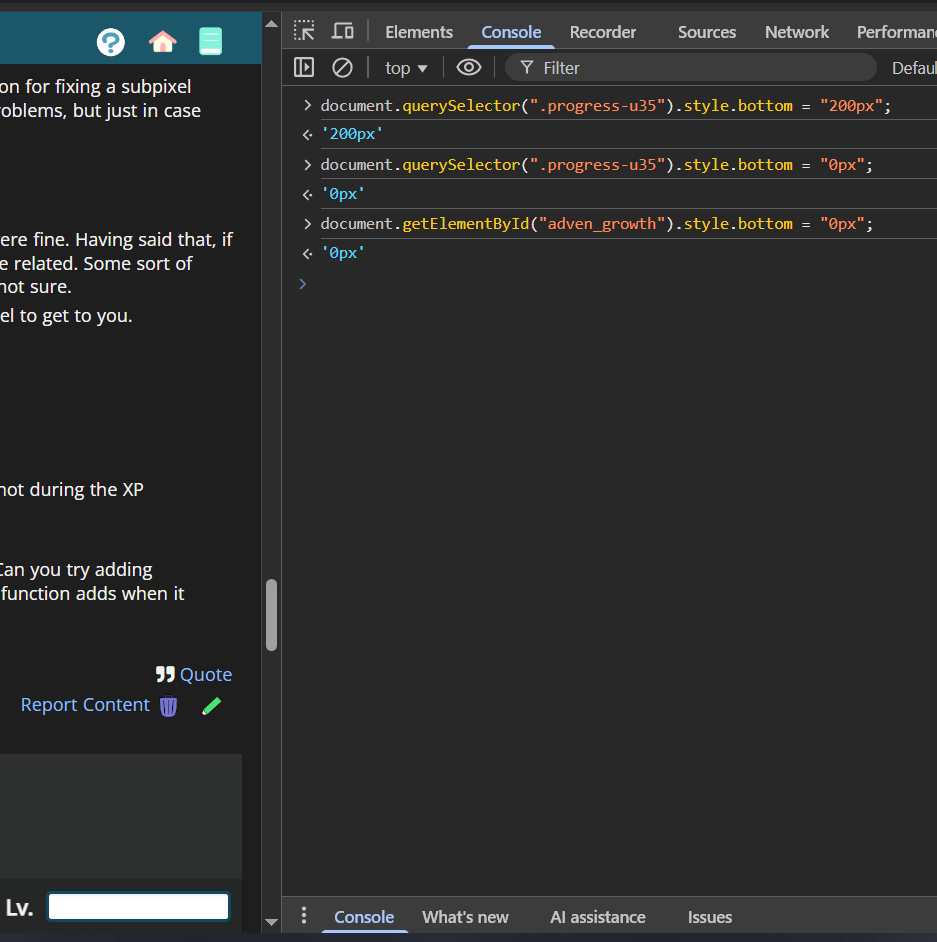Go to the home page icon
Image resolution: width=937 pixels, height=942 pixels.
[x=162, y=41]
